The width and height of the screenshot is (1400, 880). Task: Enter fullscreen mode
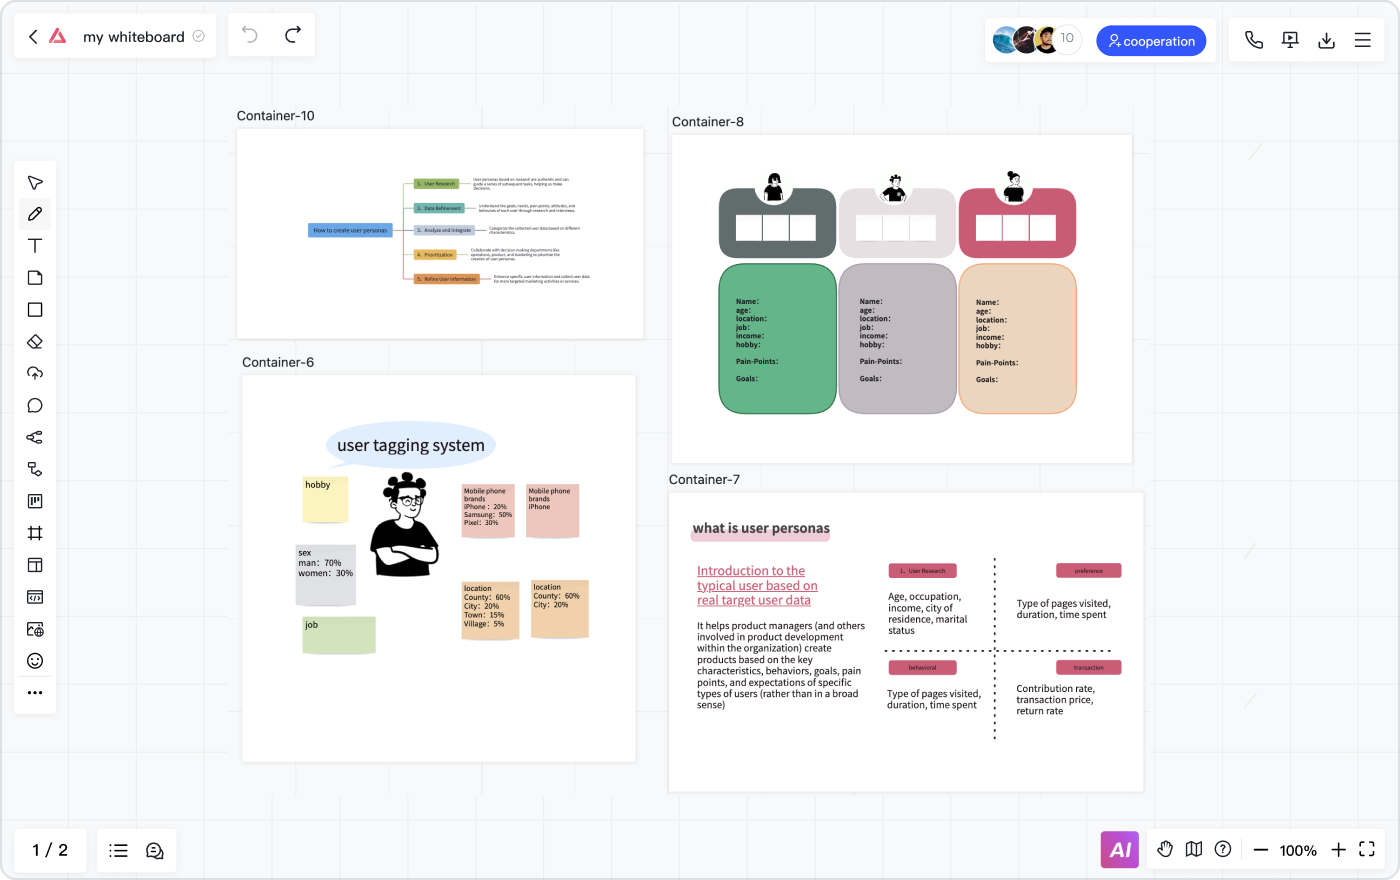(x=1367, y=850)
